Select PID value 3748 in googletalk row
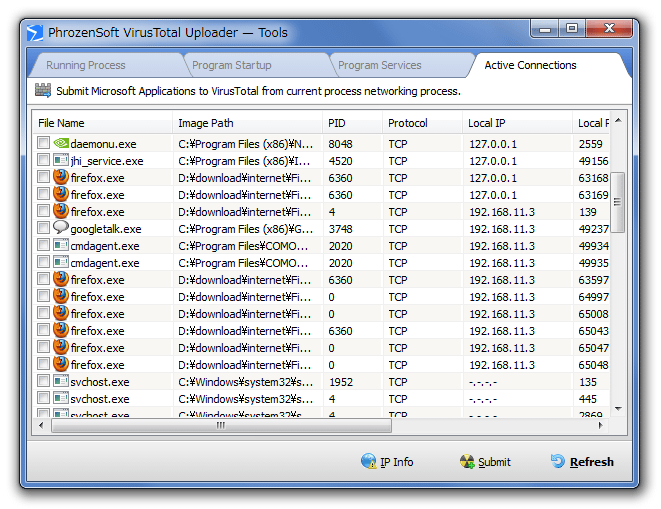Viewport: 661px width, 509px height. tap(340, 229)
